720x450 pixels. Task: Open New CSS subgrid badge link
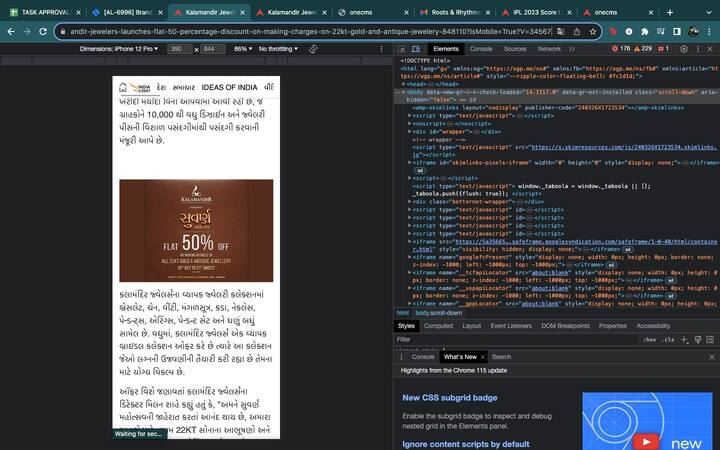coord(450,397)
